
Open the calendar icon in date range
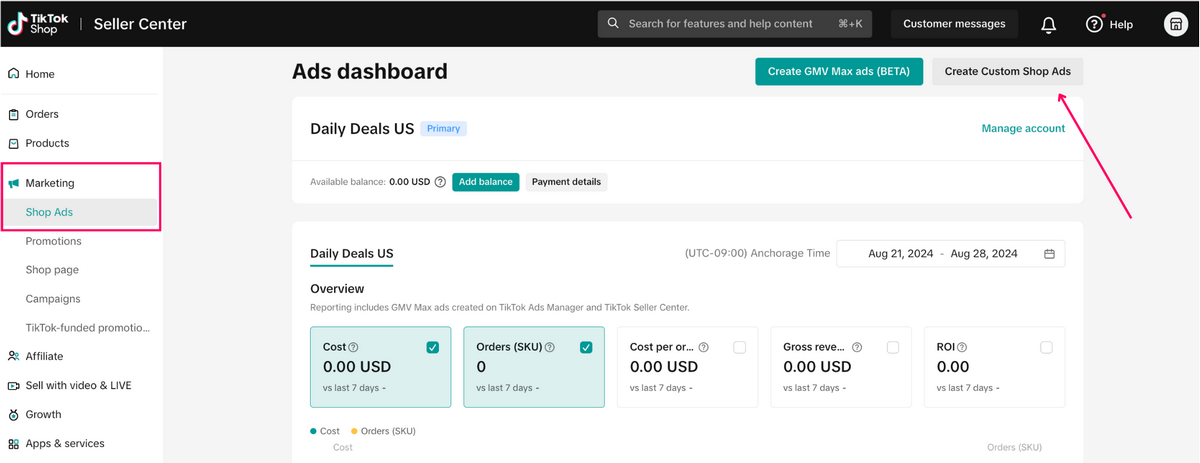[x=1049, y=254]
